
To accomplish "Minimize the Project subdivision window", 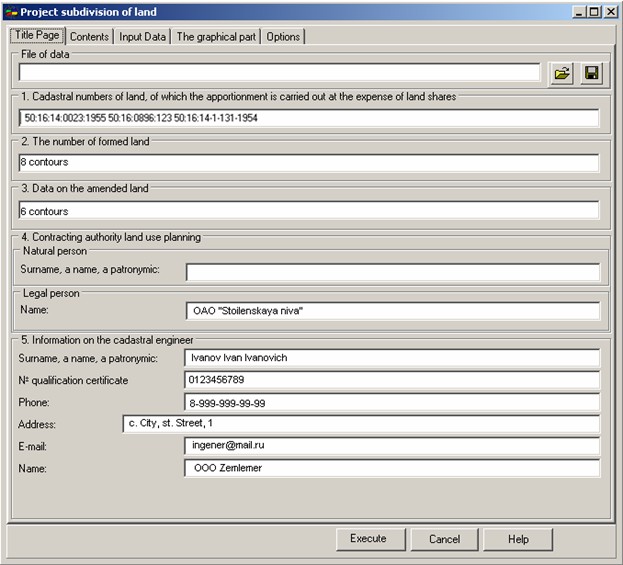I will 580,12.
